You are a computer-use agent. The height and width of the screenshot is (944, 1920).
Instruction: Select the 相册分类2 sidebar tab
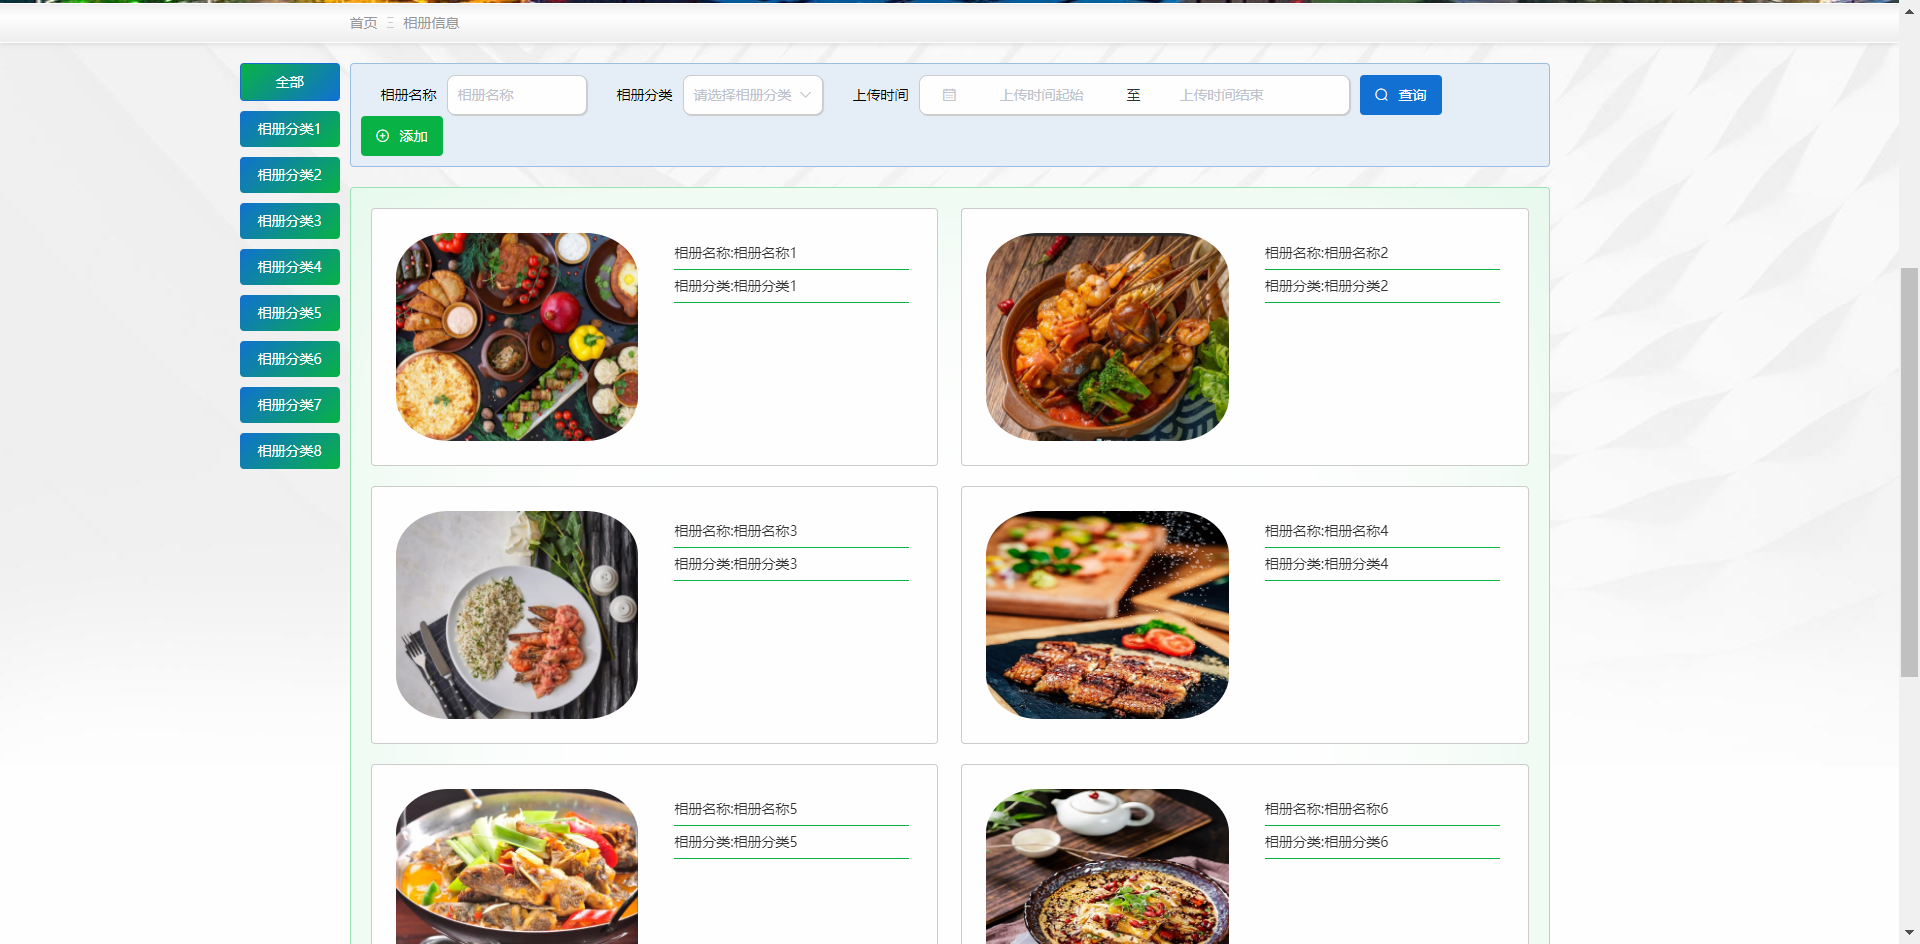[x=290, y=175]
